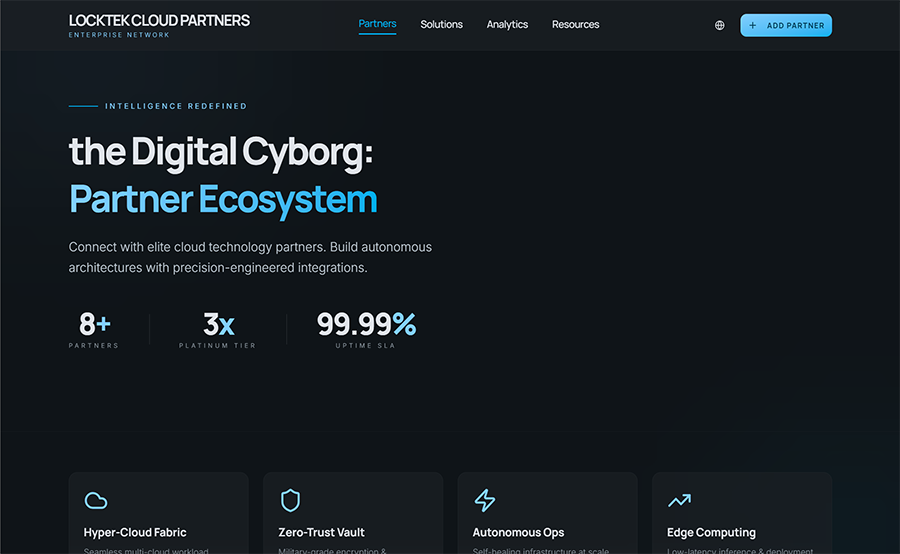
Task: Click the LockTek Cloud Partners logo
Action: (159, 21)
